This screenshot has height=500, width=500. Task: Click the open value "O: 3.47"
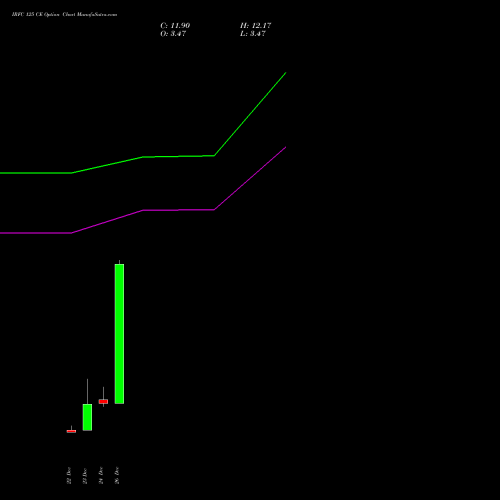[x=173, y=34]
